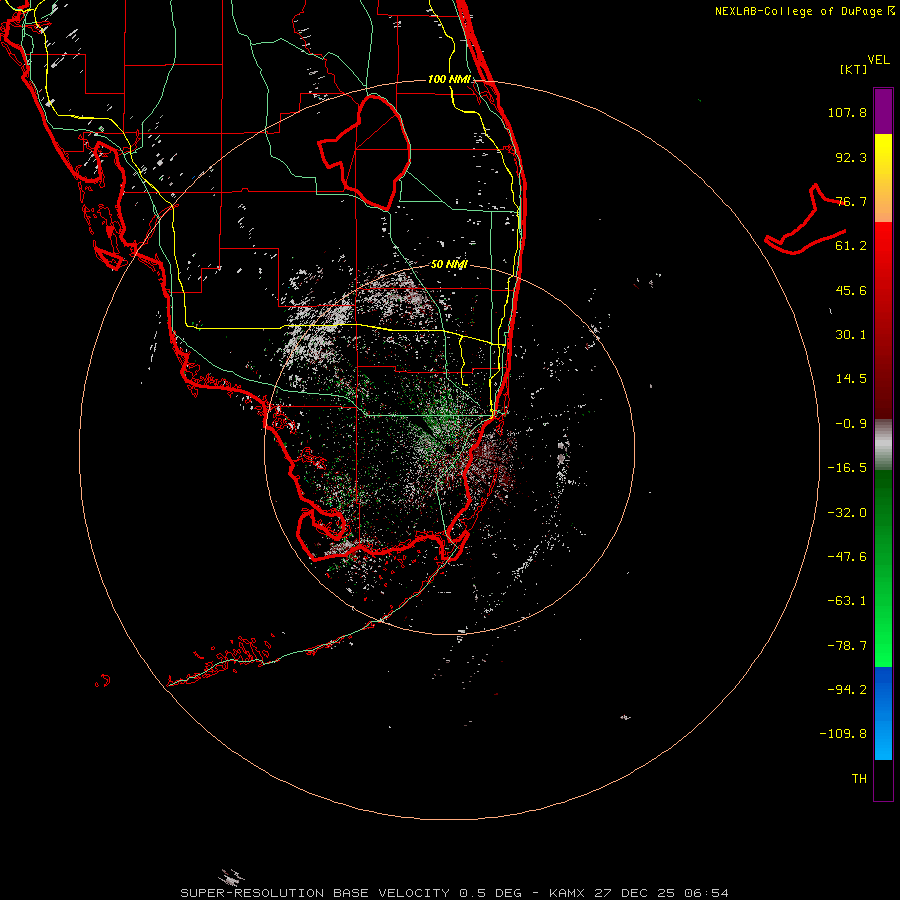Select the -47.6 scale value
Viewport: 900px width, 900px height.
pyautogui.click(x=847, y=557)
